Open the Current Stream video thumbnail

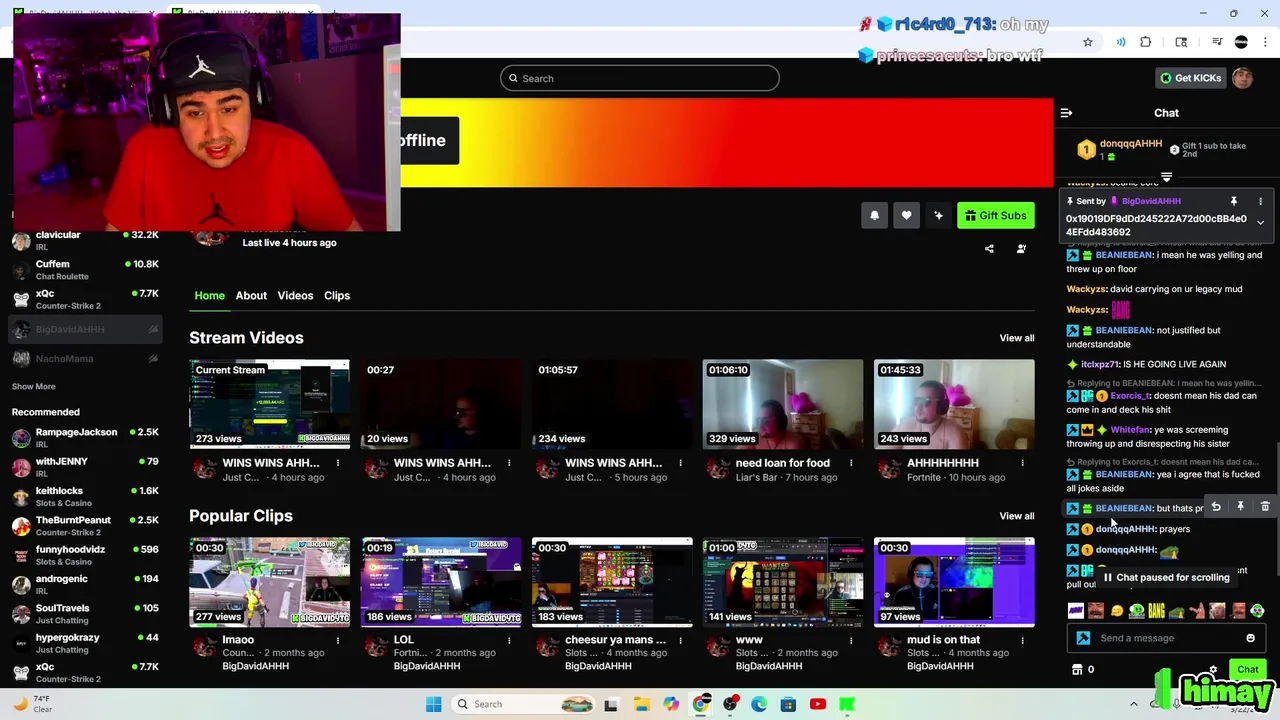point(270,404)
